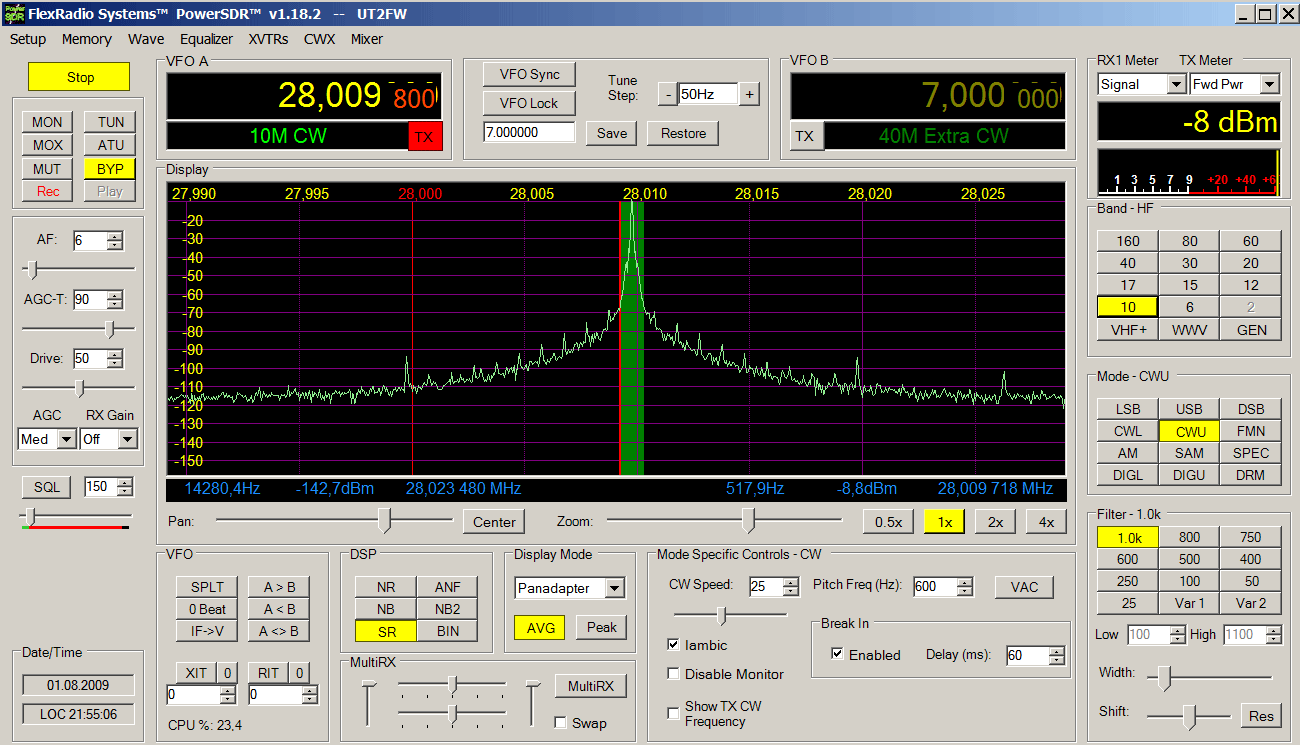Start recording with the Rec button
The image size is (1300, 745).
[x=47, y=191]
